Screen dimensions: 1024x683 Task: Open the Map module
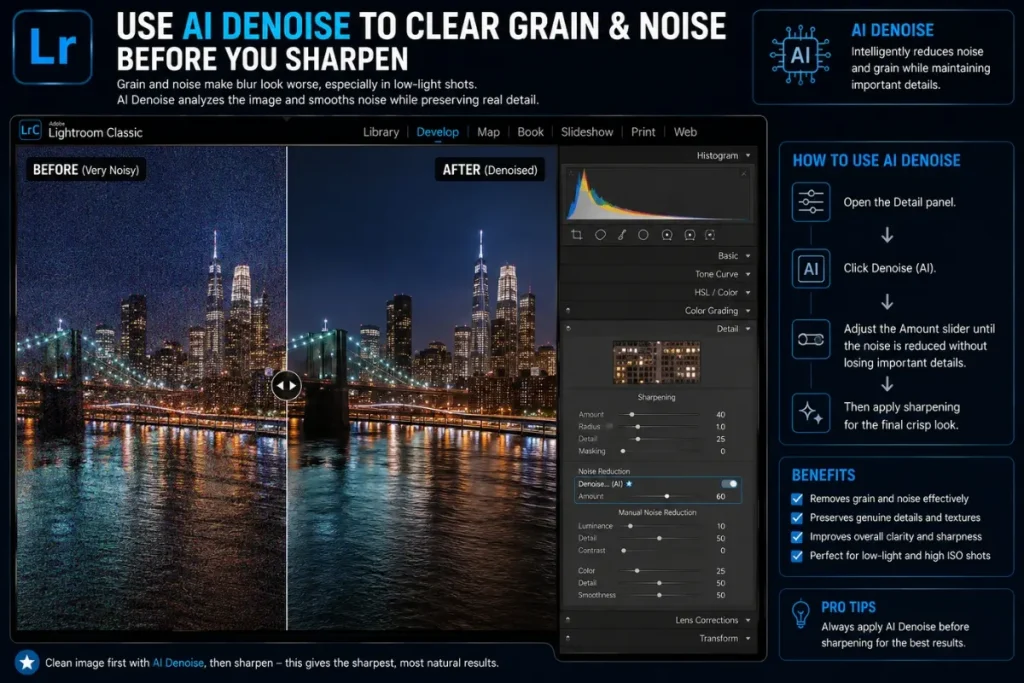[488, 132]
